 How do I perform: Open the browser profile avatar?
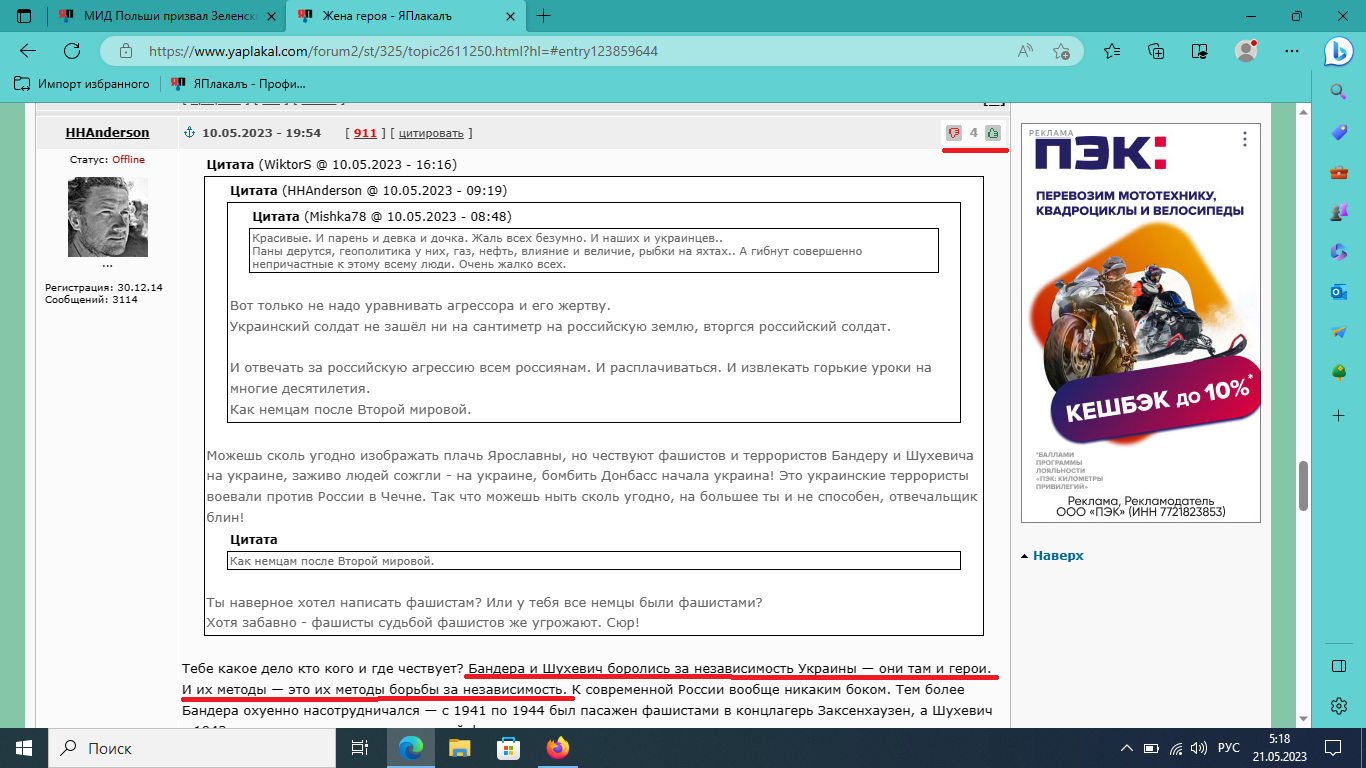click(x=1245, y=51)
